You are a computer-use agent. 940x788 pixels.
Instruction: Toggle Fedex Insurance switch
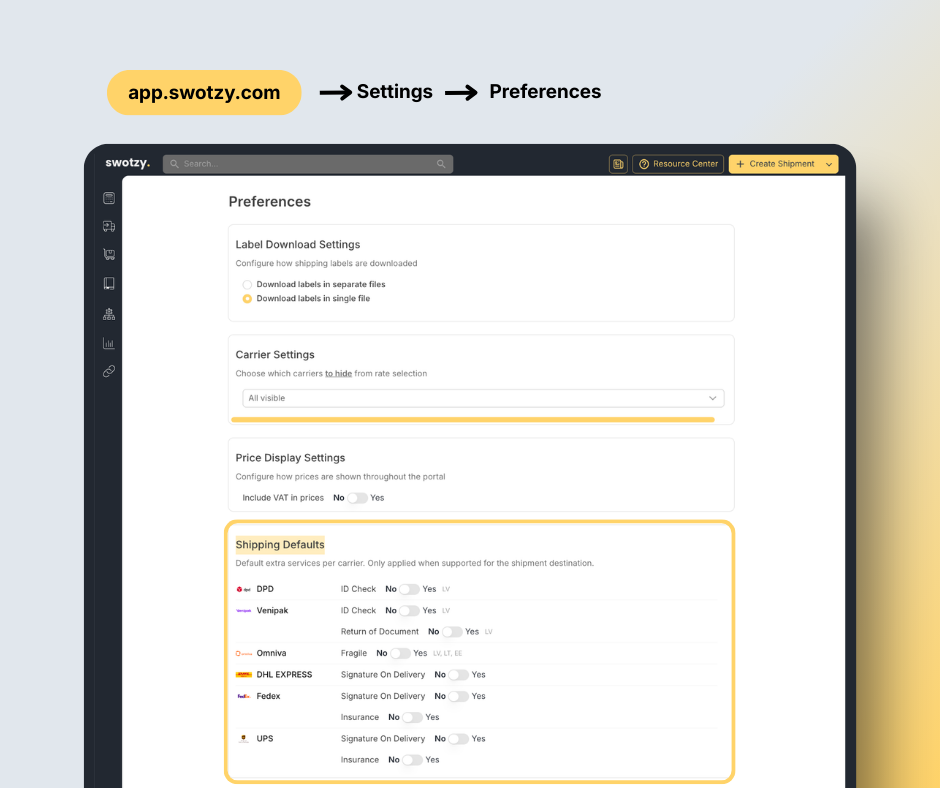412,717
